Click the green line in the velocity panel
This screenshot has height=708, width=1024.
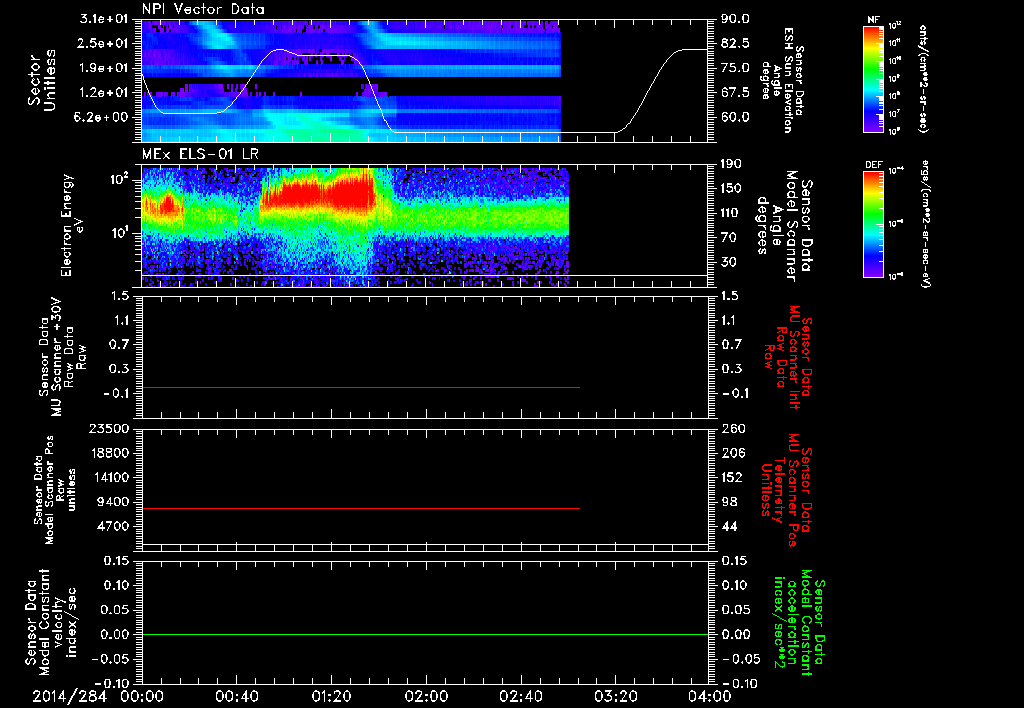point(425,634)
